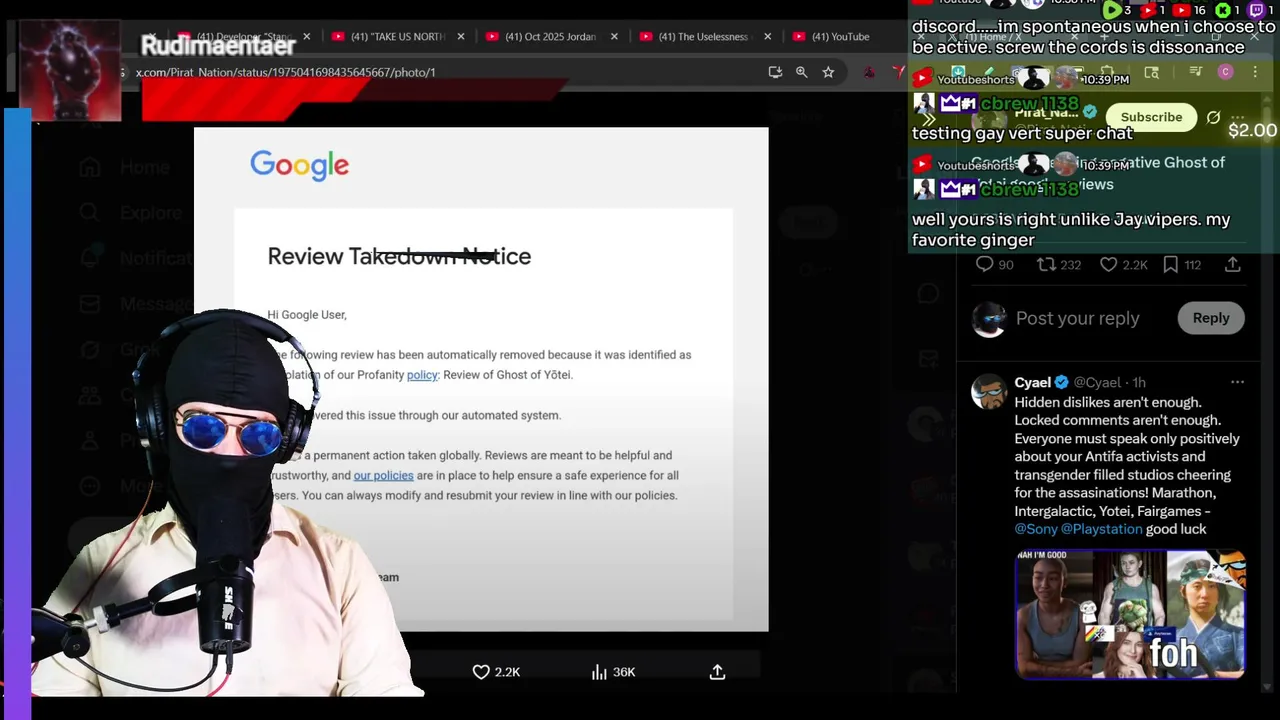The height and width of the screenshot is (720, 1280).
Task: Close the 'Oct 2025 Jordan' tab
Action: click(x=614, y=37)
